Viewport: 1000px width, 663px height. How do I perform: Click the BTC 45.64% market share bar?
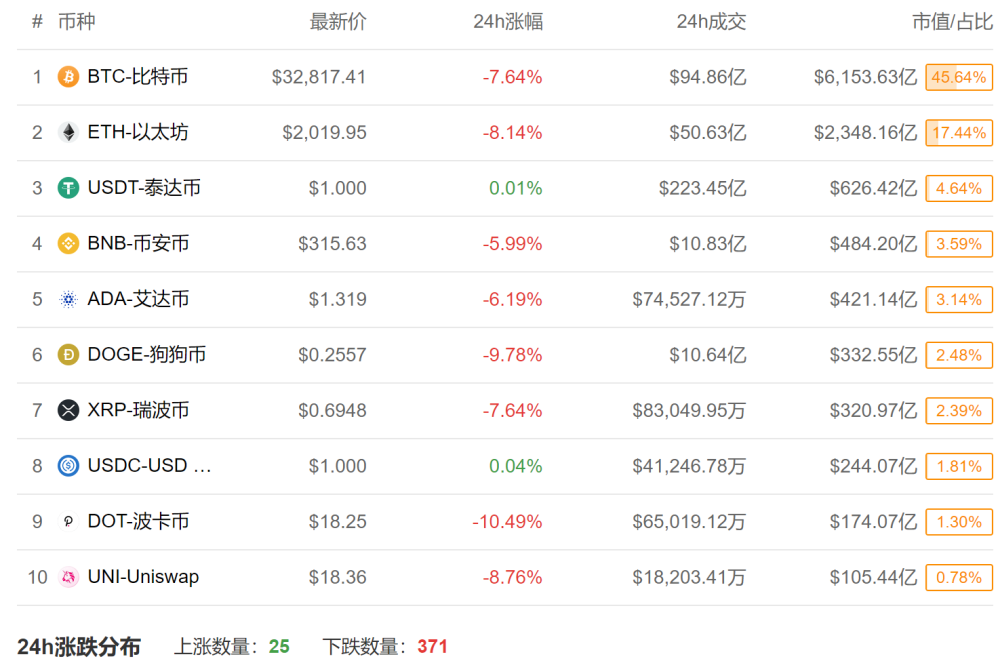[959, 77]
